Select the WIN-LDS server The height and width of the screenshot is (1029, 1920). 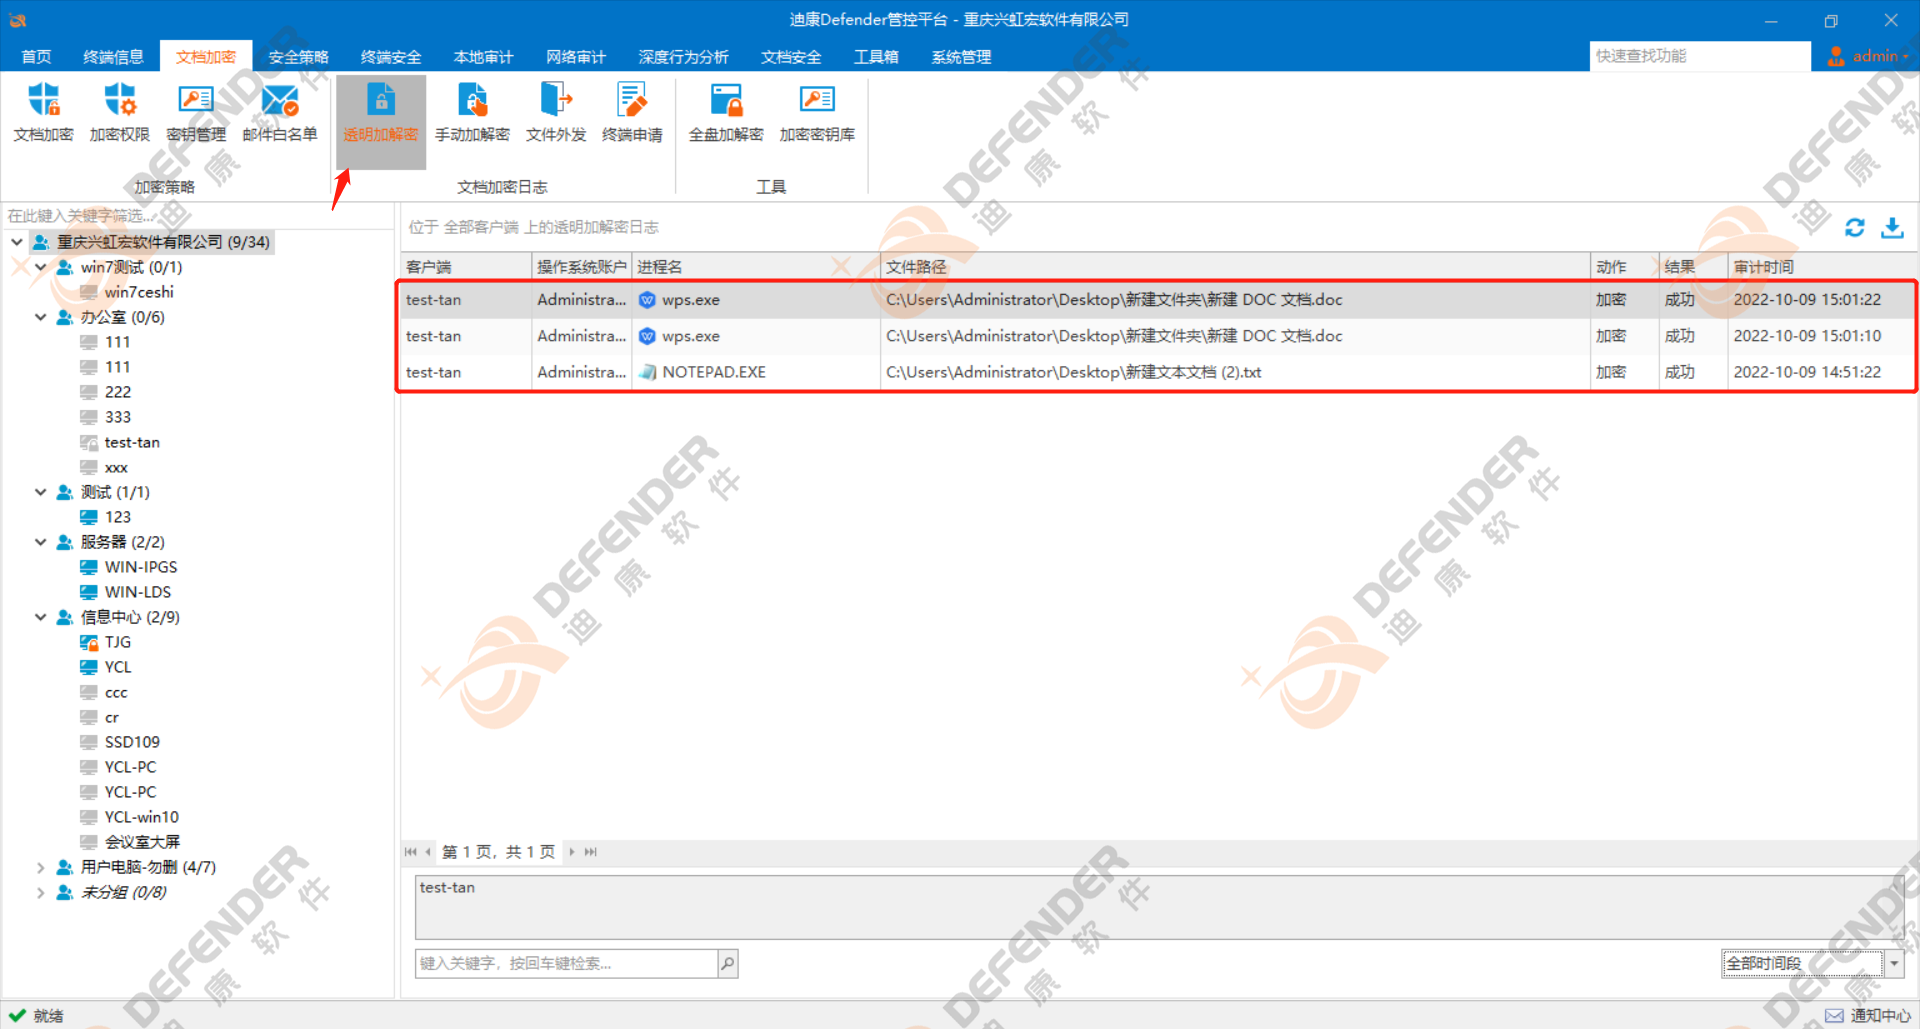tap(138, 592)
